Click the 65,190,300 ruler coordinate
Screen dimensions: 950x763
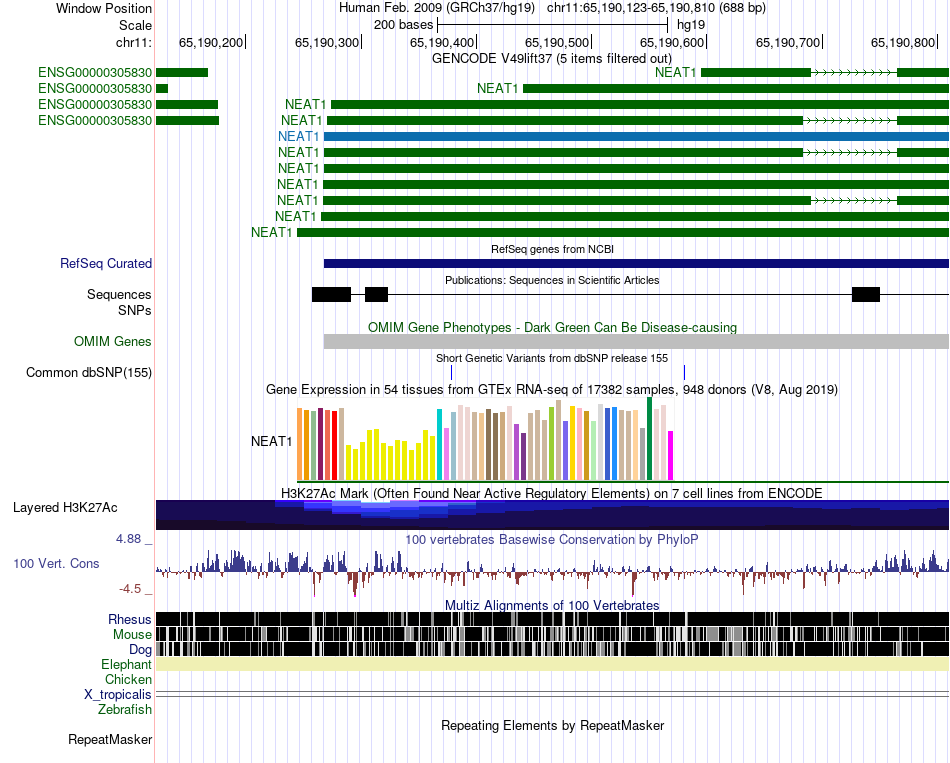(x=327, y=42)
